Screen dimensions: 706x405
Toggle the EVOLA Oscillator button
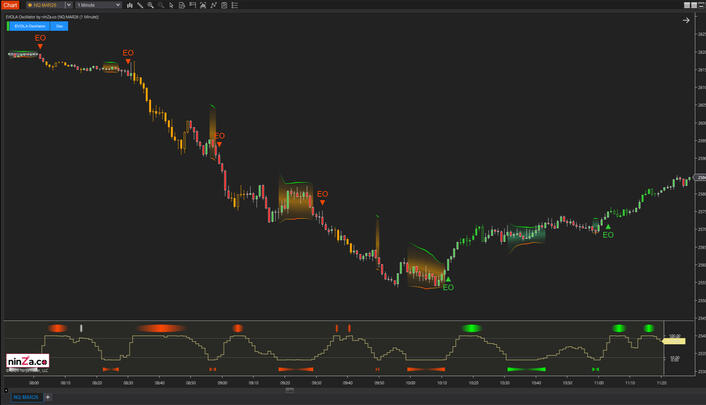coord(29,26)
